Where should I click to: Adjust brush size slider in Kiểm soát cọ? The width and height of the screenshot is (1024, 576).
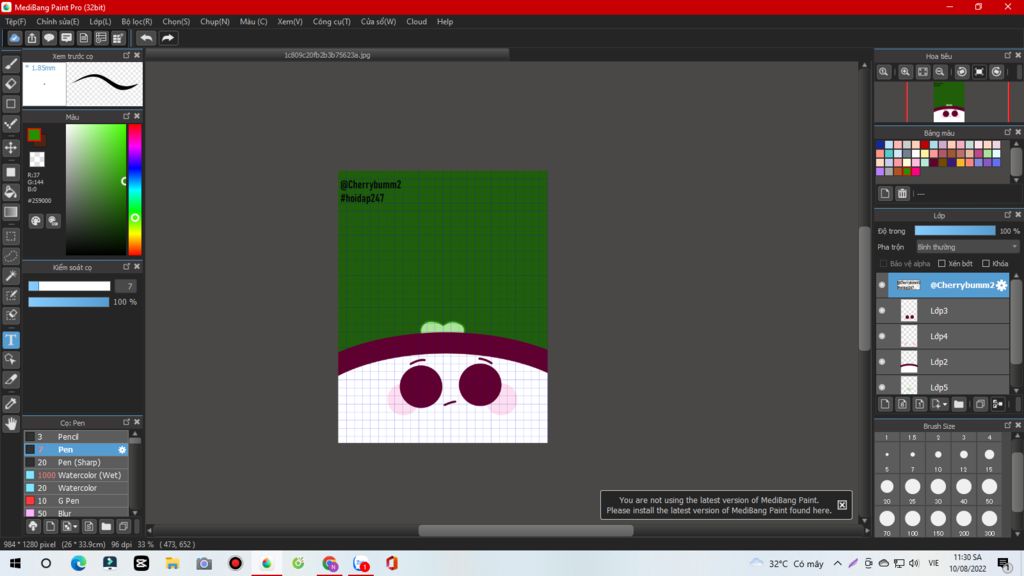click(x=69, y=286)
